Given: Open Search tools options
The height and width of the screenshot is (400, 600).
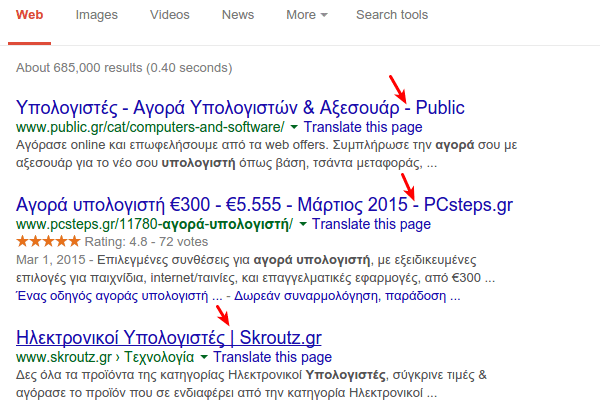Looking at the screenshot, I should pos(392,15).
